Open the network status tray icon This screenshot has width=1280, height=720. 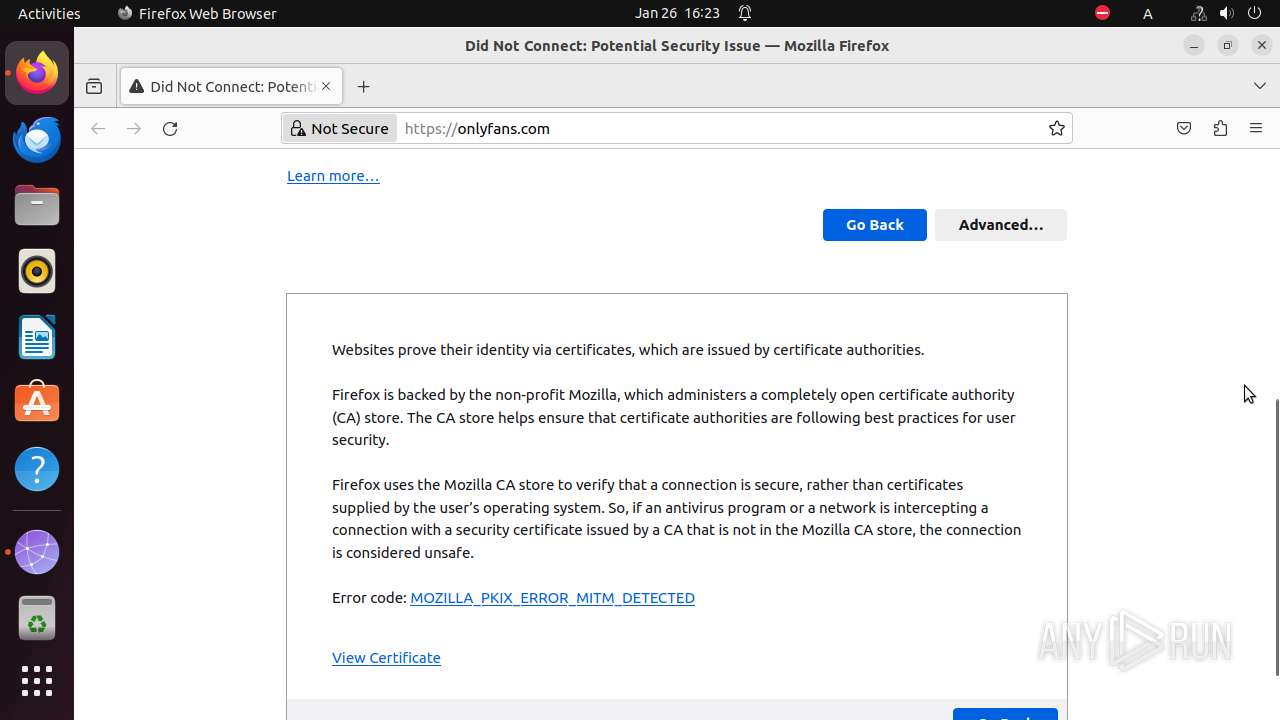point(1198,13)
